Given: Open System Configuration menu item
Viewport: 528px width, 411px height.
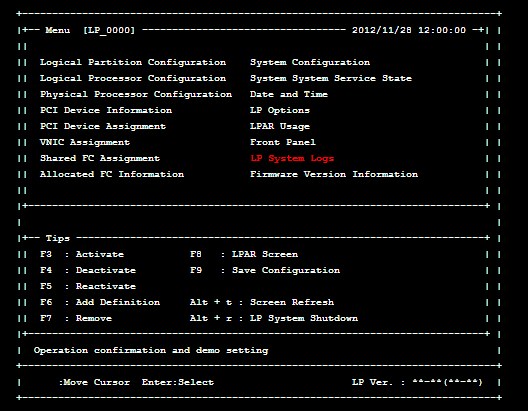Looking at the screenshot, I should [x=310, y=63].
